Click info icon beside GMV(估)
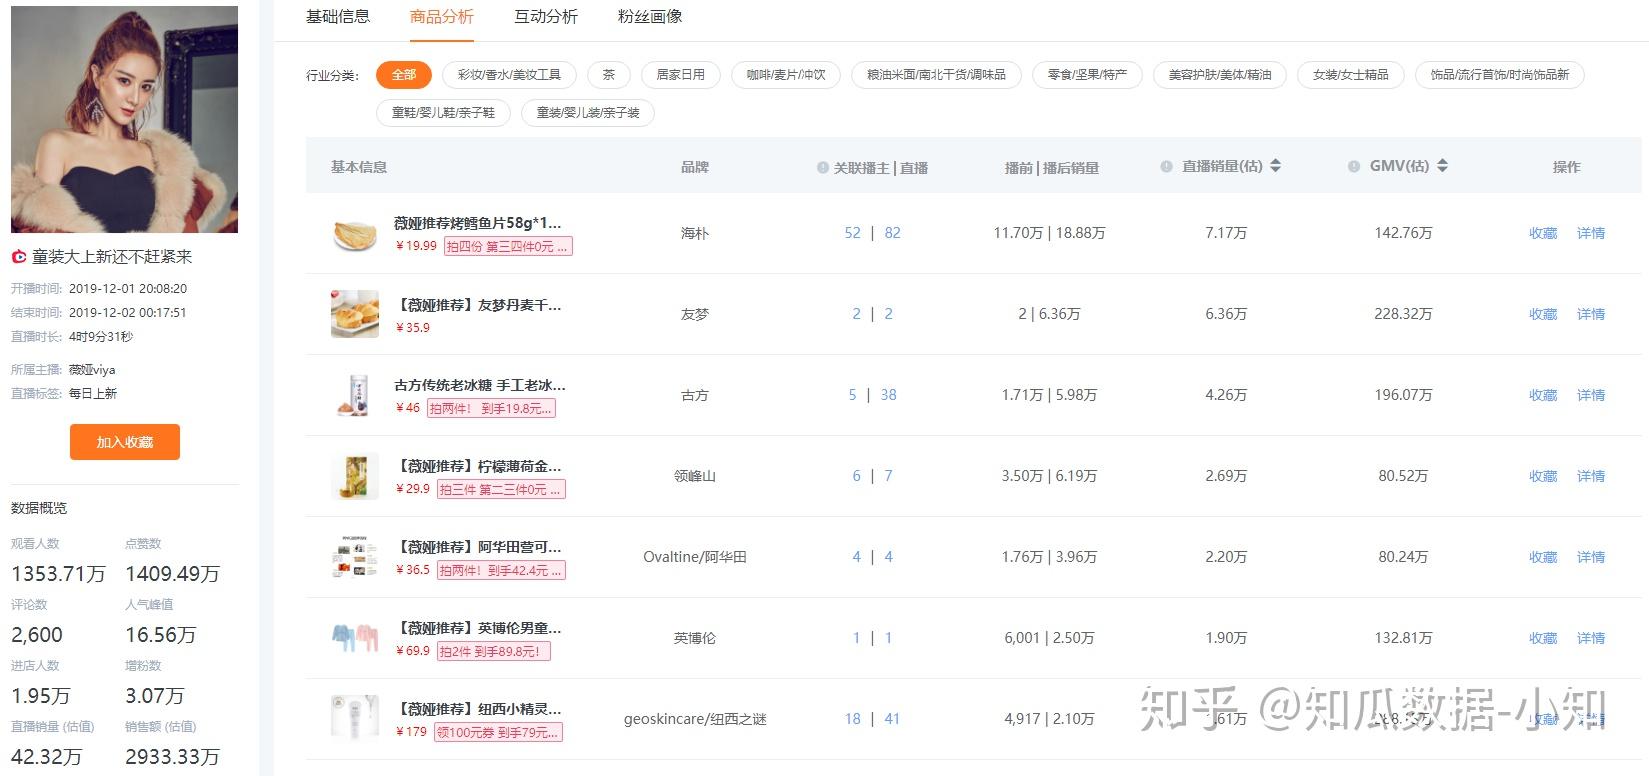Image resolution: width=1649 pixels, height=776 pixels. click(1354, 167)
